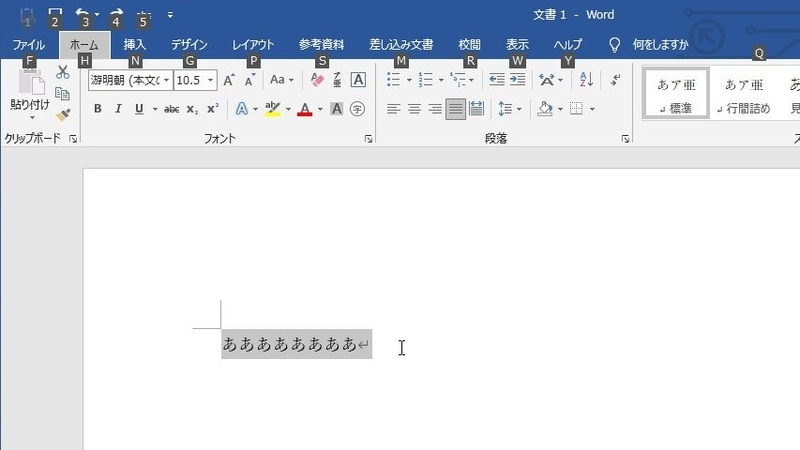The image size is (800, 450).
Task: Open the ファイル tab
Action: coord(29,45)
